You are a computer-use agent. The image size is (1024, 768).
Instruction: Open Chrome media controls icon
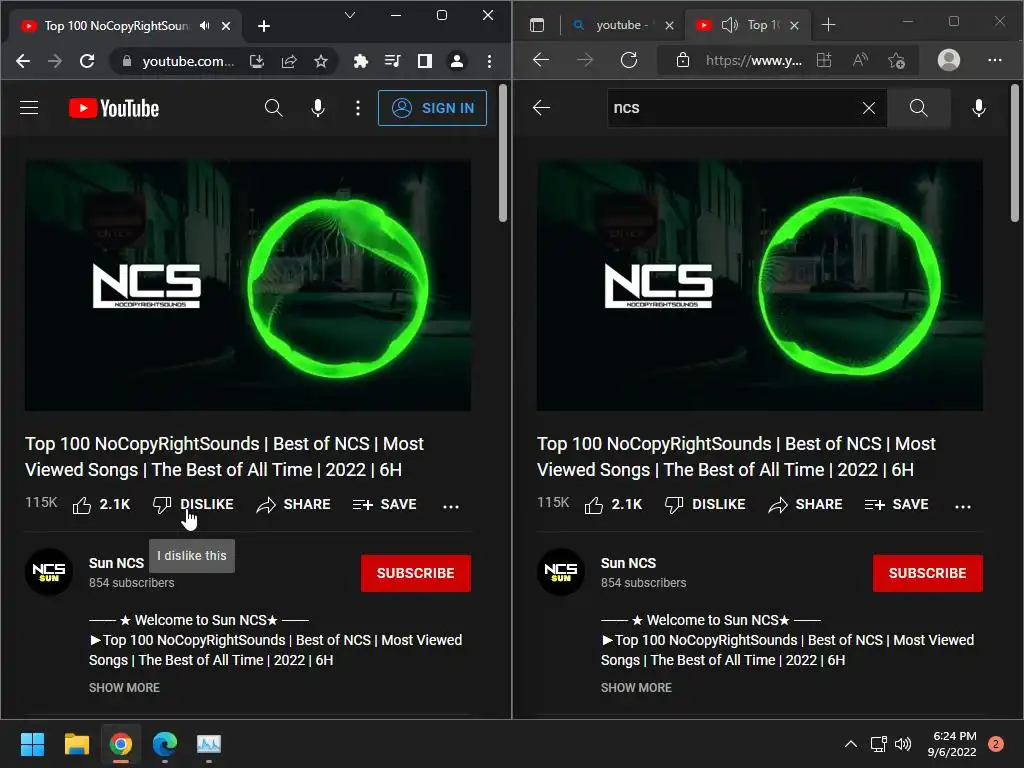pos(392,61)
